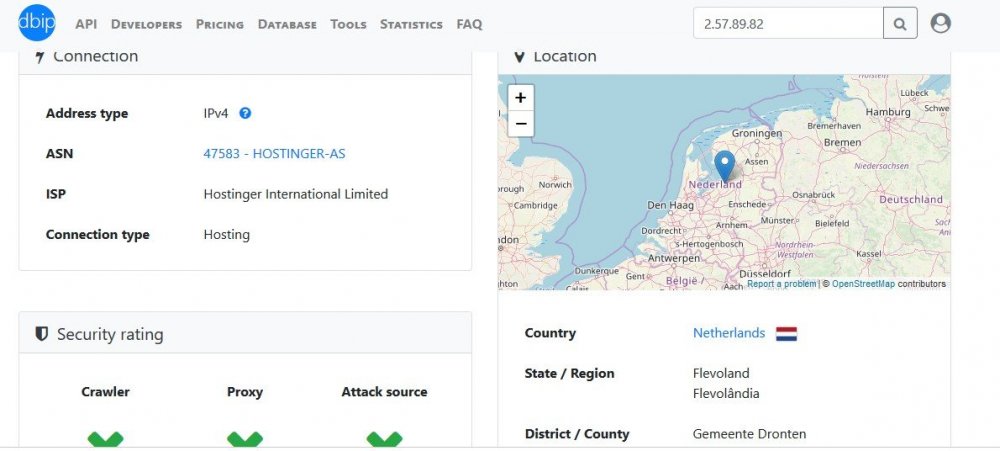Open the Netherlands country link
This screenshot has width=1000, height=451.
point(729,333)
